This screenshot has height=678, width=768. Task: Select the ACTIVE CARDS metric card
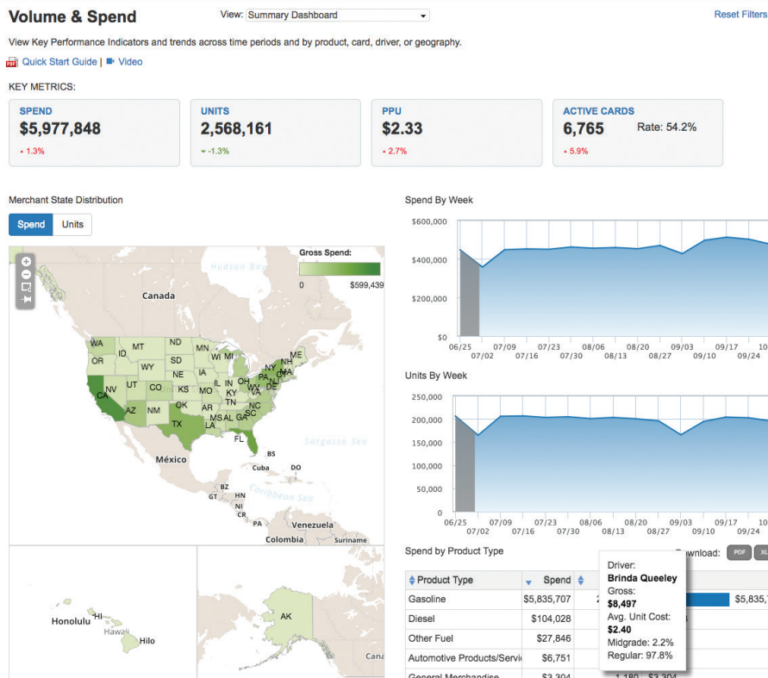click(637, 132)
